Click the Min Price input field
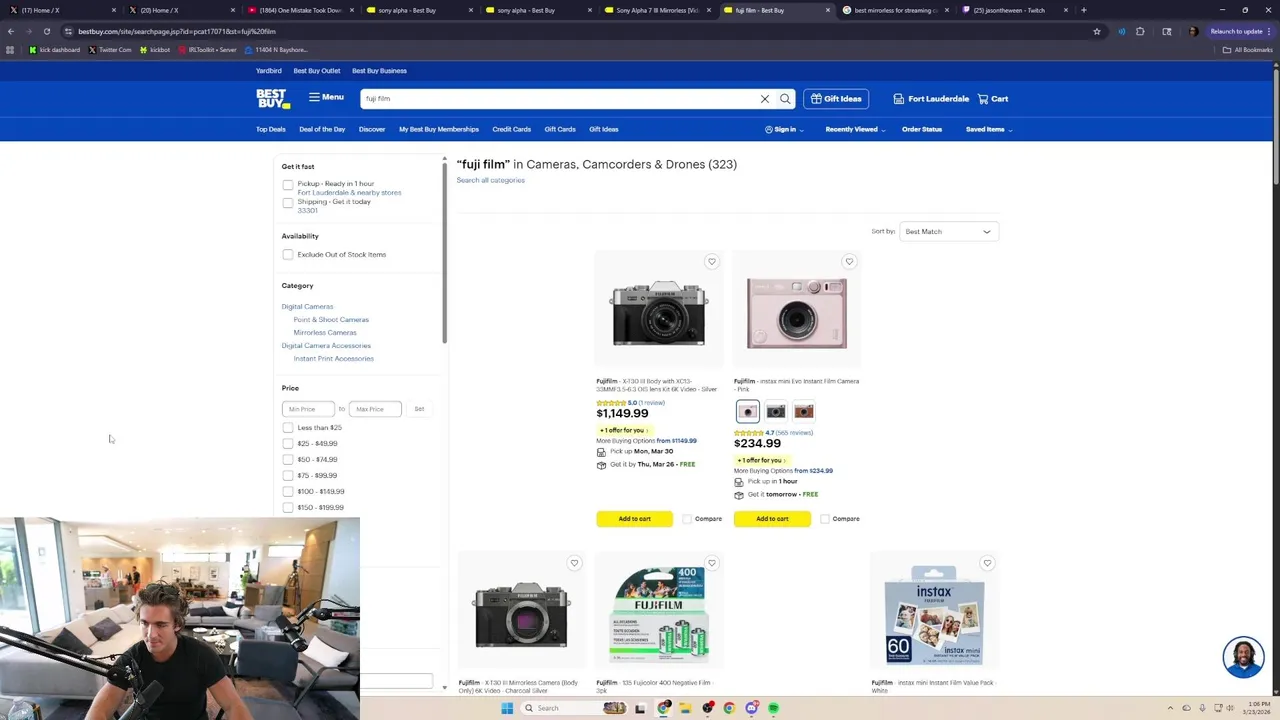This screenshot has width=1280, height=720. pyautogui.click(x=308, y=409)
